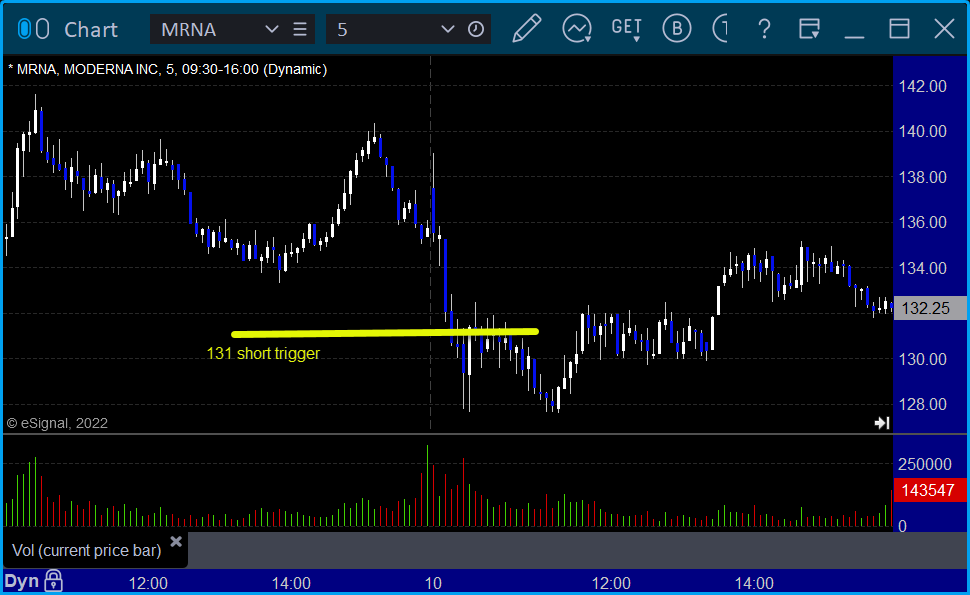Viewport: 970px width, 595px height.
Task: Click the '10' date label on time axis
Action: coord(433,583)
